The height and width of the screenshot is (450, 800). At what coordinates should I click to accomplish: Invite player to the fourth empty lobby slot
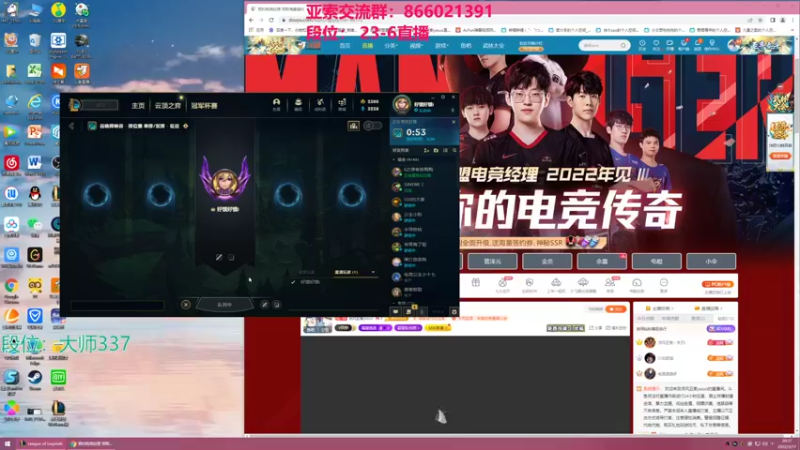click(x=352, y=195)
